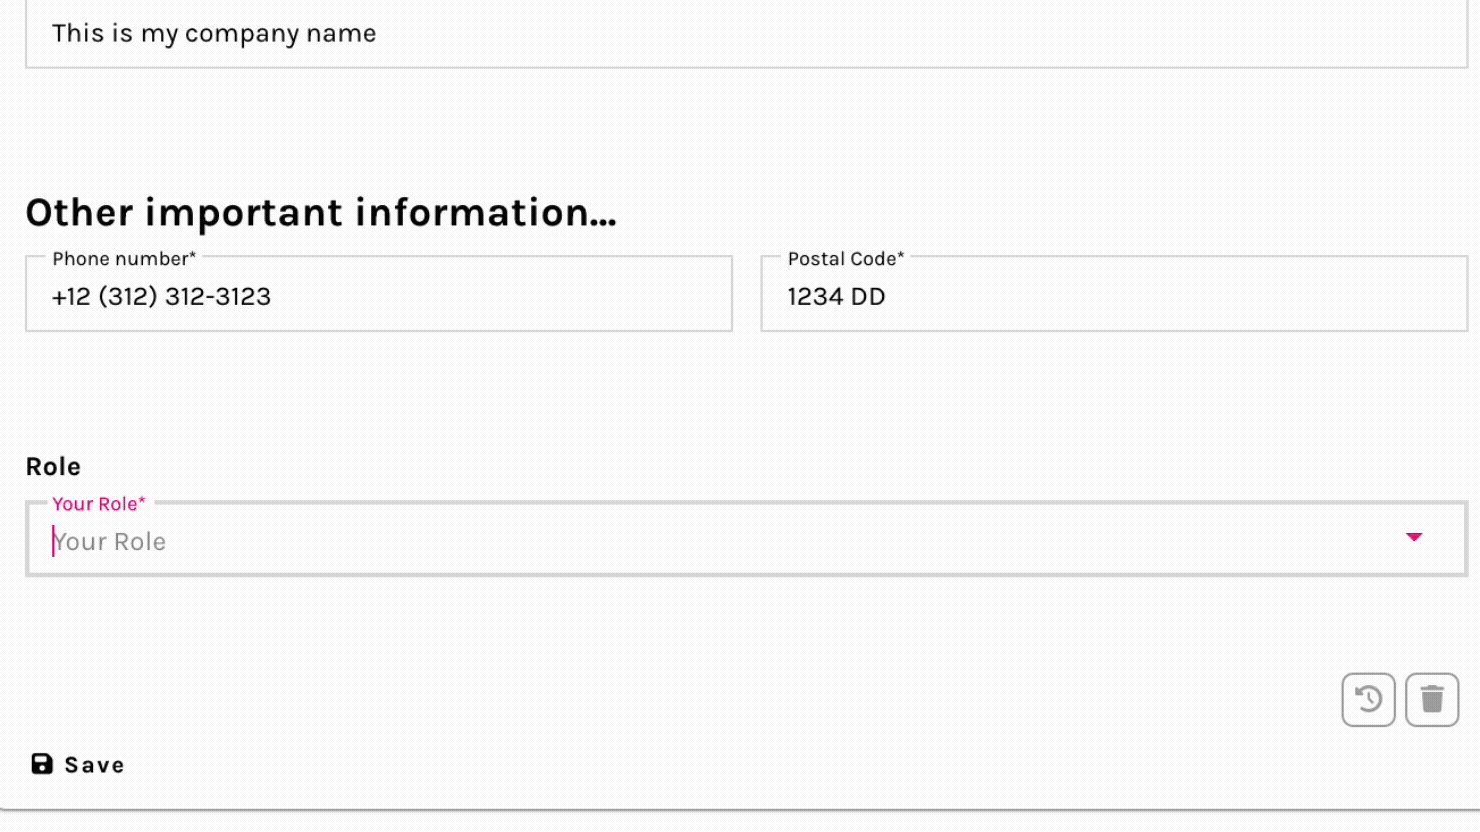Click the "Postal Code*" field label
Screen dimensions: 1480x832
click(x=845, y=259)
